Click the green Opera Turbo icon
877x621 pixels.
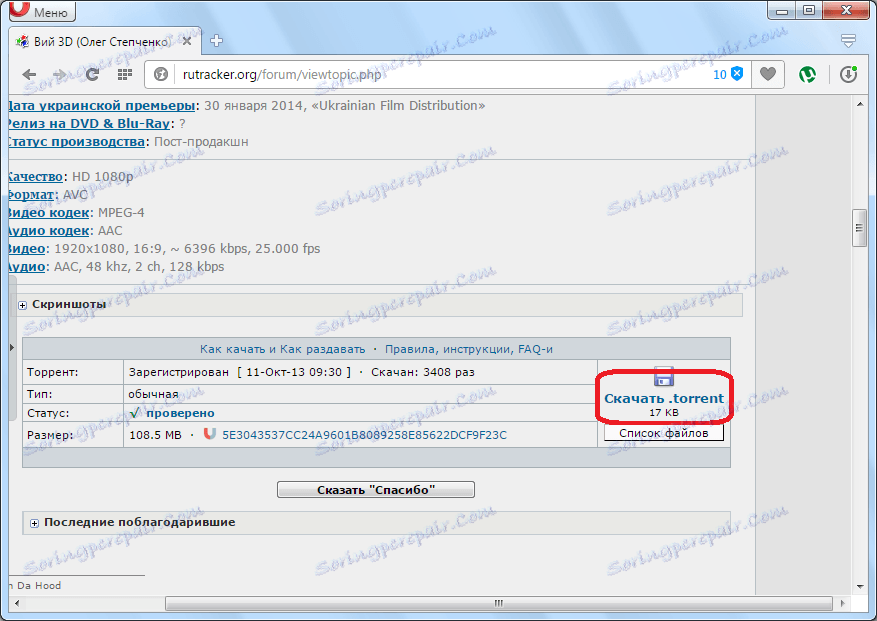pyautogui.click(x=808, y=74)
